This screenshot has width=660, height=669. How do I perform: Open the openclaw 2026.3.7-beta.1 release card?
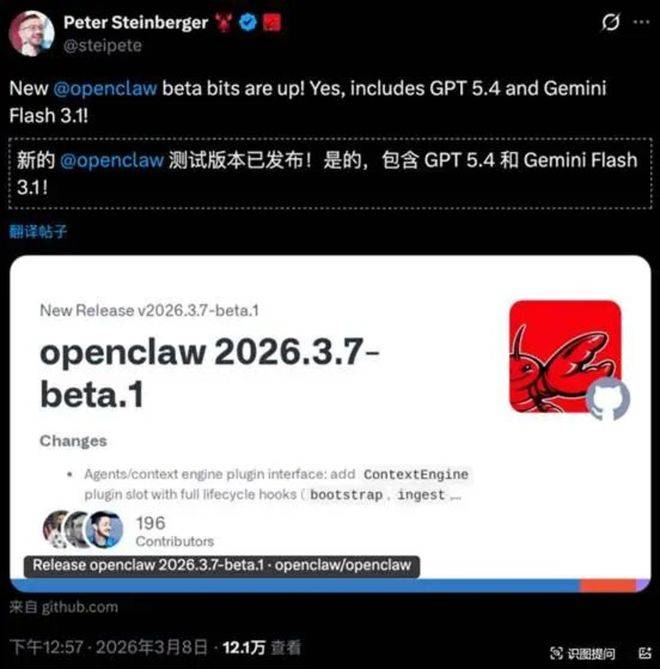330,423
